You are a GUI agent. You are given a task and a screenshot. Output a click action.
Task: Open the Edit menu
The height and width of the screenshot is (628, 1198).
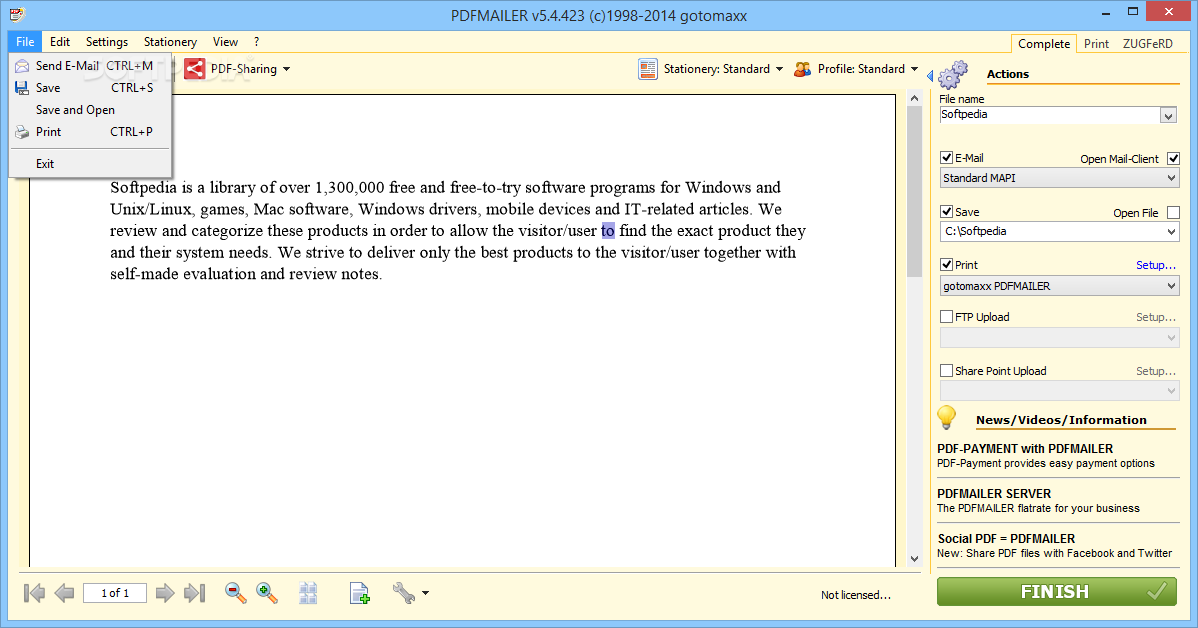click(x=60, y=42)
